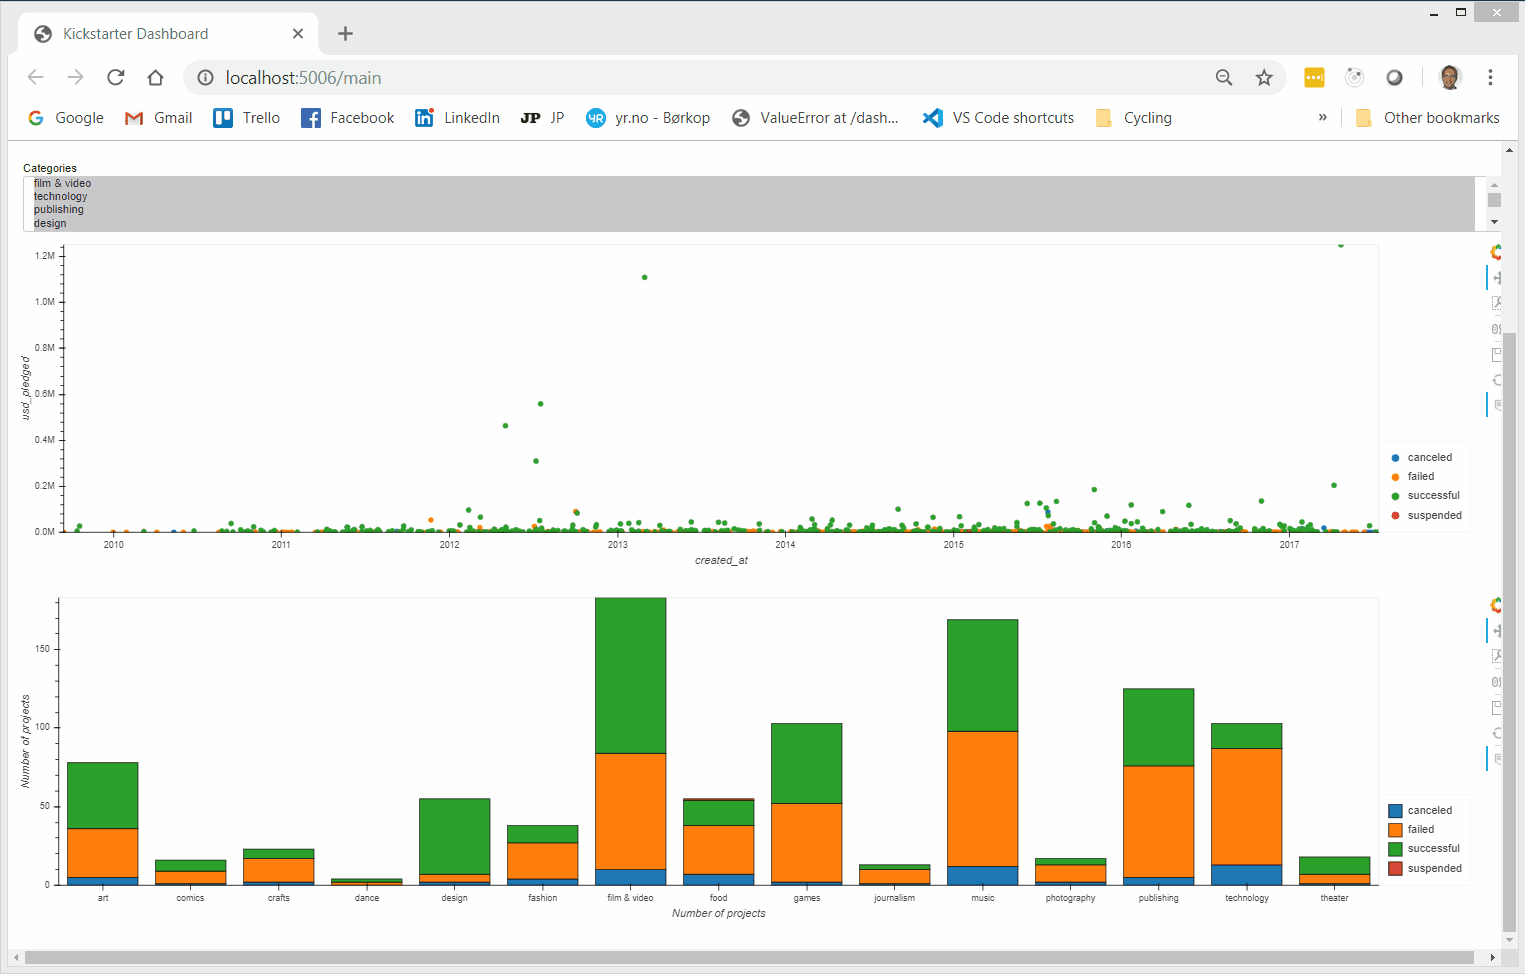Image resolution: width=1525 pixels, height=974 pixels.
Task: Expand the hidden bookmarks overflow chevron
Action: coord(1322,117)
